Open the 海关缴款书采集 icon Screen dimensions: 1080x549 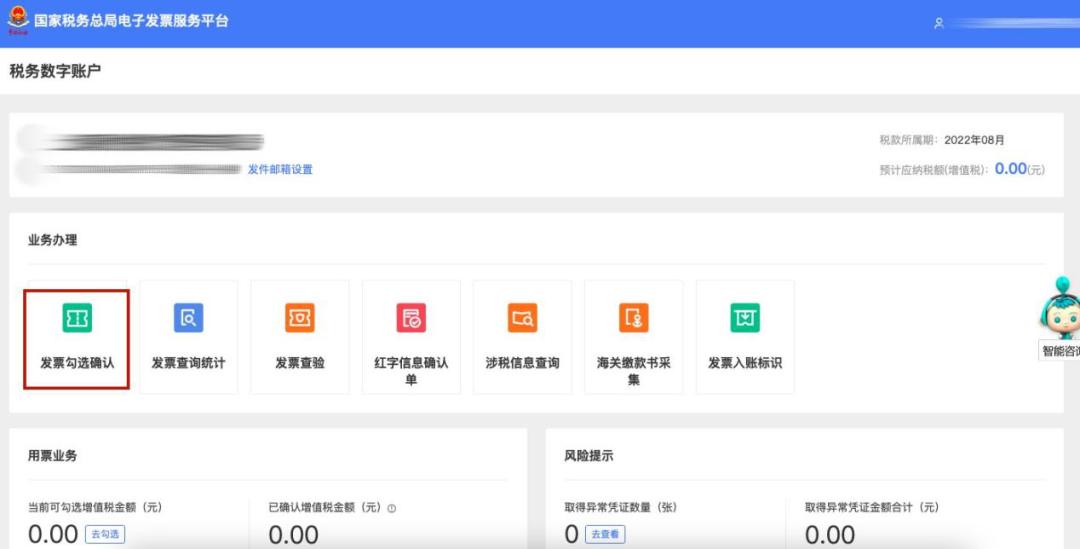[634, 318]
